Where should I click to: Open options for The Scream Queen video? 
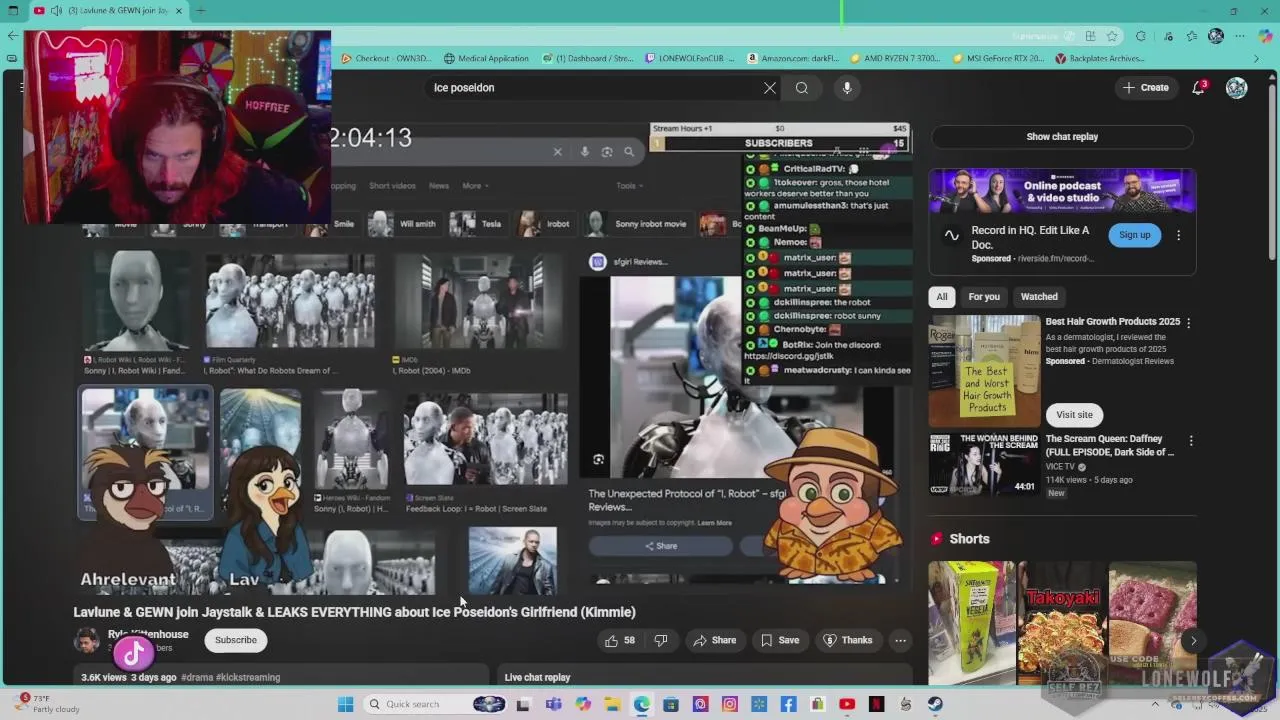pyautogui.click(x=1191, y=441)
